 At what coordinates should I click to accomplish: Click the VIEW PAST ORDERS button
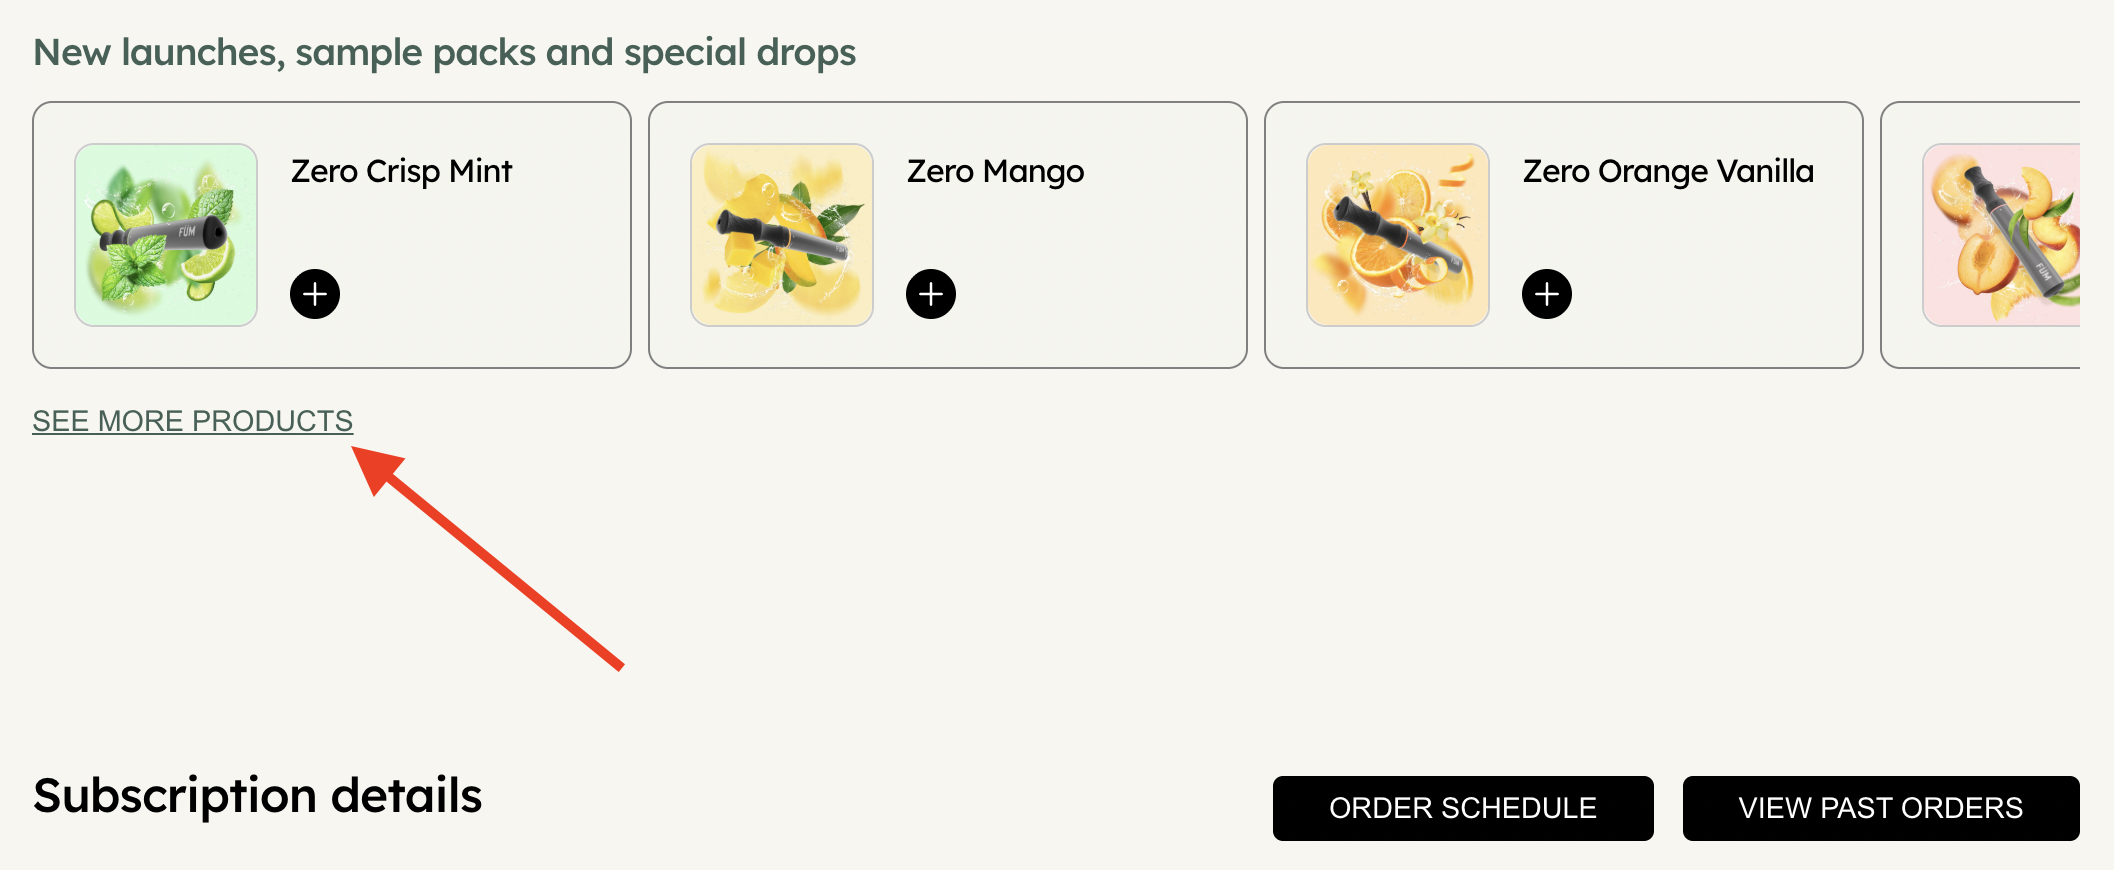(1881, 808)
